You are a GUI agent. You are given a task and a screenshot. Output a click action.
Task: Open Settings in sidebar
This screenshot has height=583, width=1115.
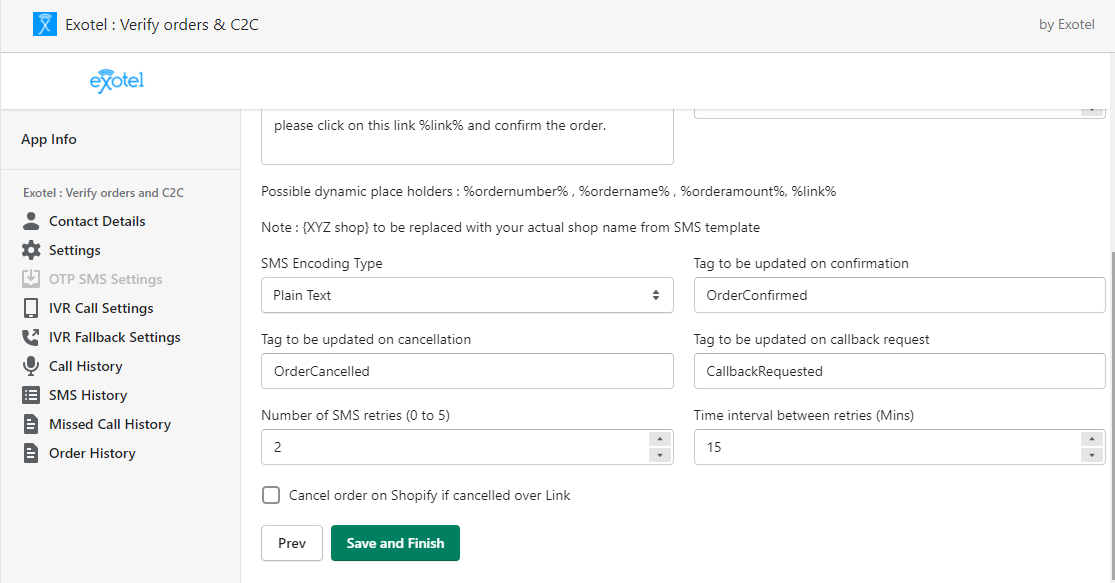pos(75,250)
